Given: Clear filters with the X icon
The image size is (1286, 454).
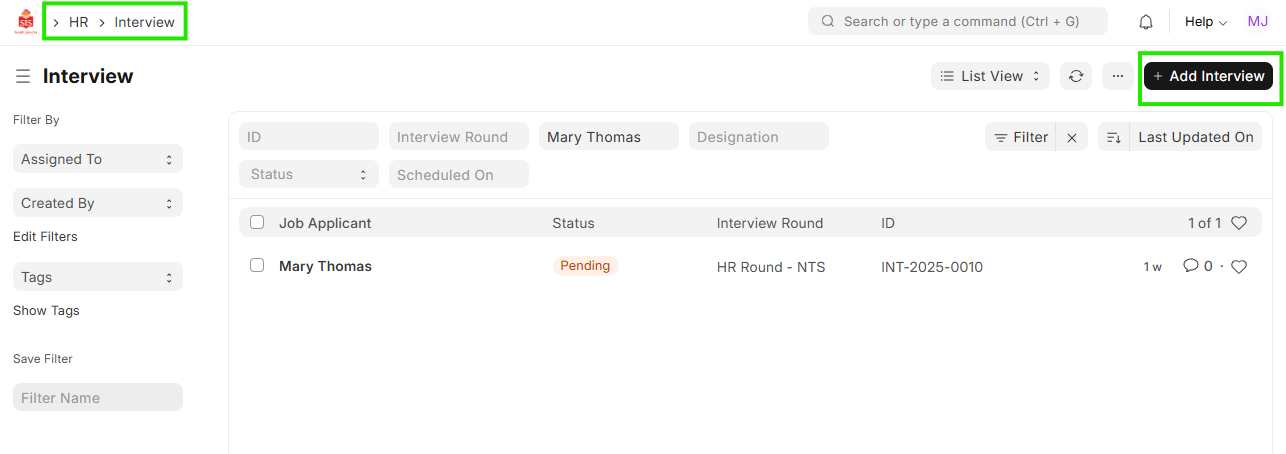Looking at the screenshot, I should [1072, 138].
